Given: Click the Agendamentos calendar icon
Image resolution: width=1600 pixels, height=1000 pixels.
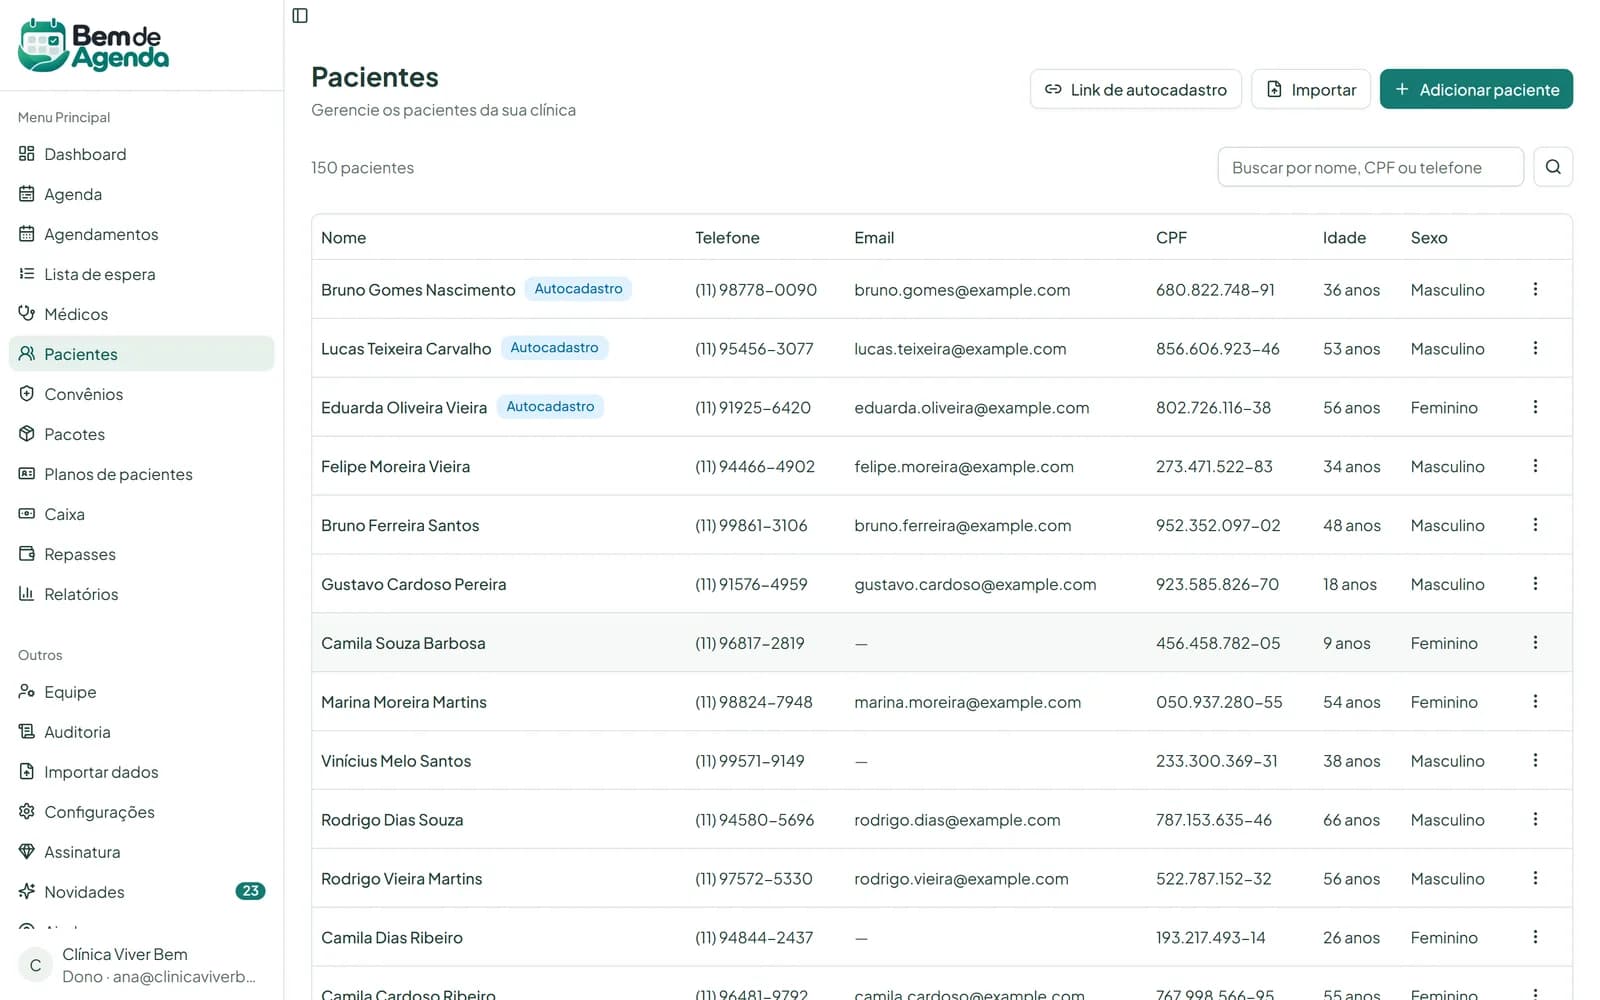Looking at the screenshot, I should (27, 234).
